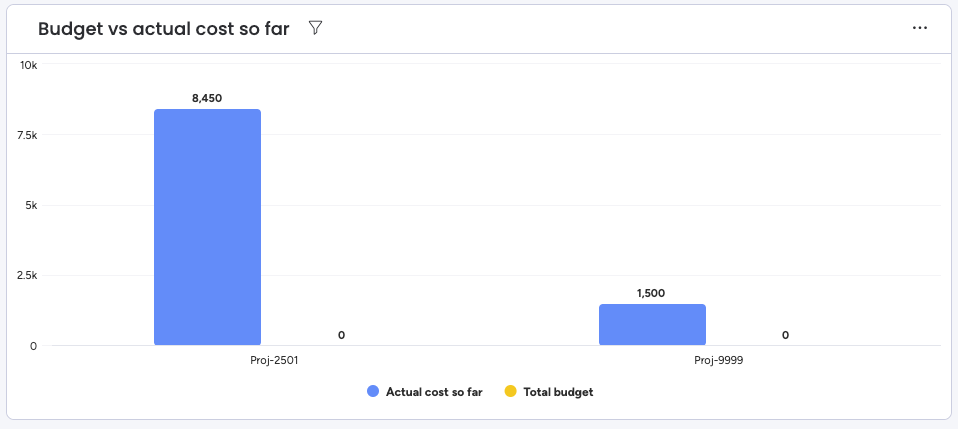Open the three-dot widget options menu
The image size is (958, 429).
point(920,28)
